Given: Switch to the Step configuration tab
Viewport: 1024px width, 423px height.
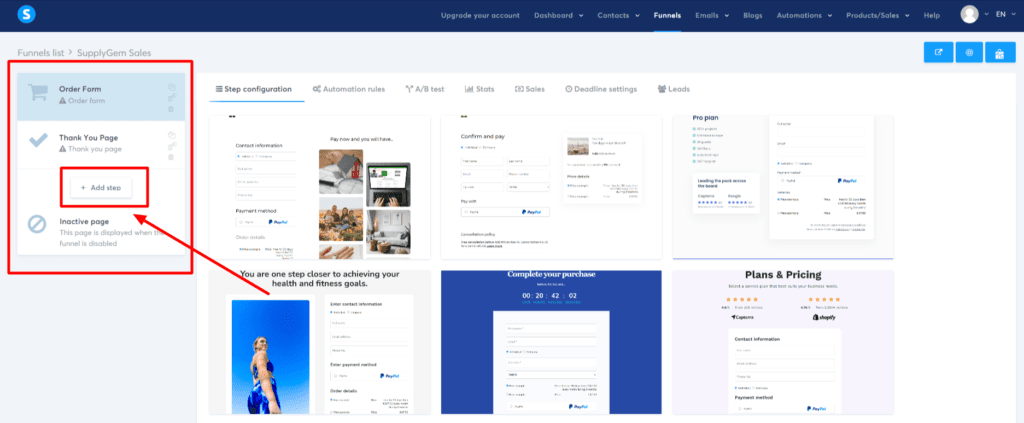Looking at the screenshot, I should point(254,89).
